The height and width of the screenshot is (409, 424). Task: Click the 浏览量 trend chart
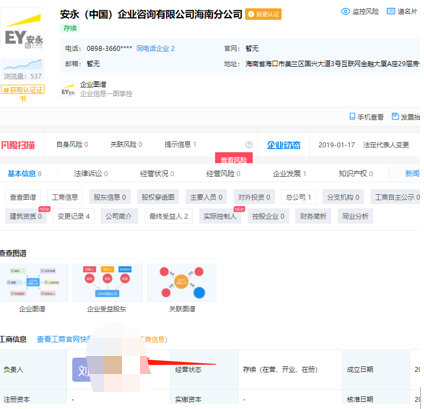[23, 65]
